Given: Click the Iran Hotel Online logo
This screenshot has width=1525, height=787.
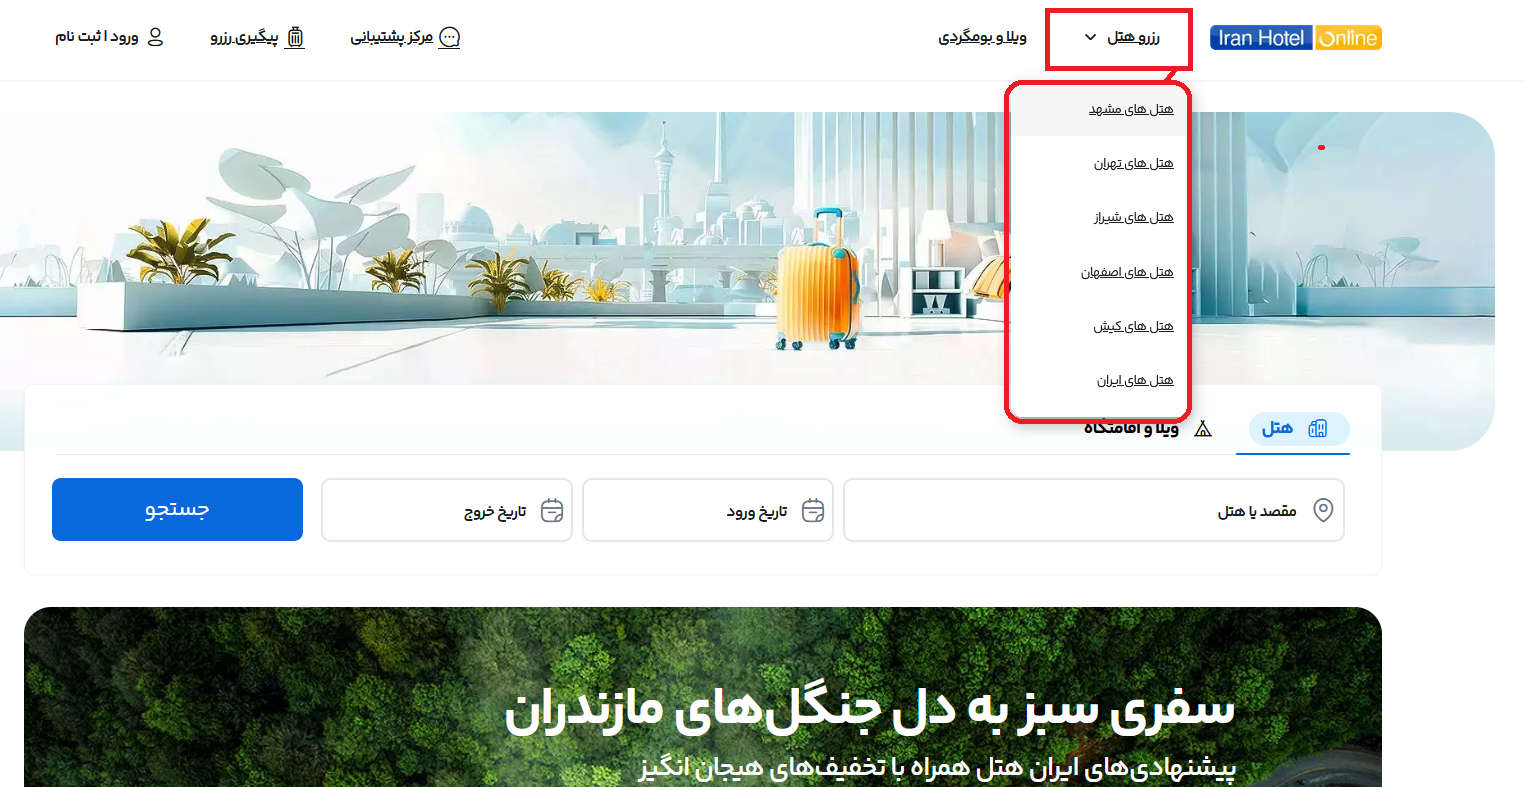Looking at the screenshot, I should [1295, 36].
